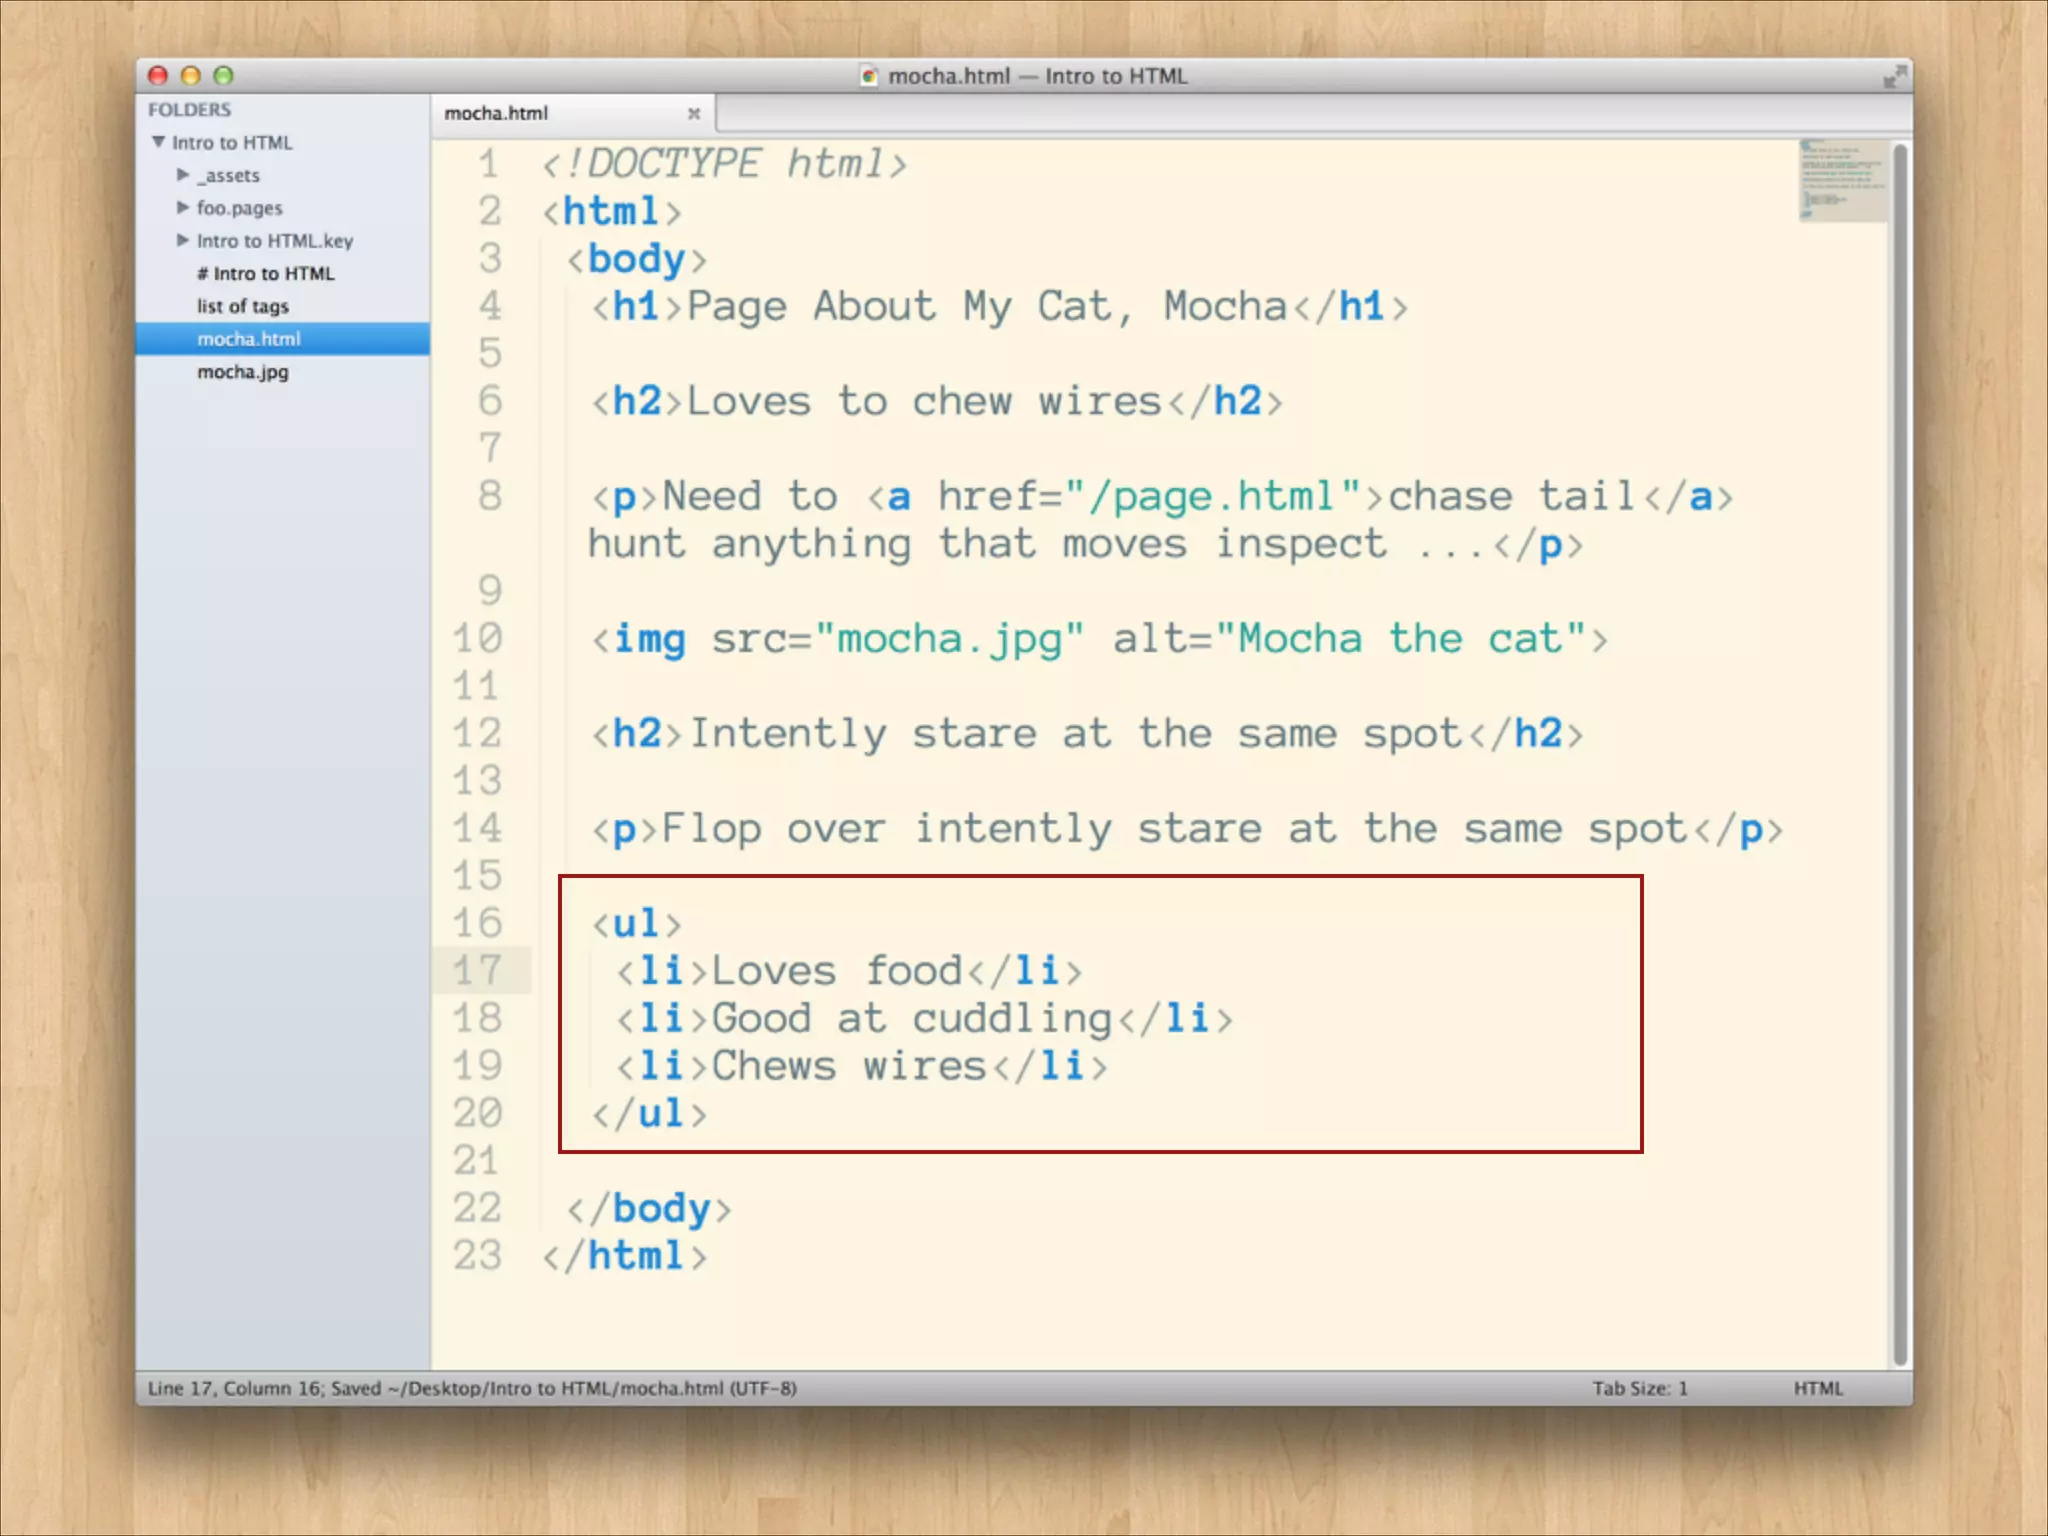Click the code minimap thumbnail

click(x=1842, y=181)
